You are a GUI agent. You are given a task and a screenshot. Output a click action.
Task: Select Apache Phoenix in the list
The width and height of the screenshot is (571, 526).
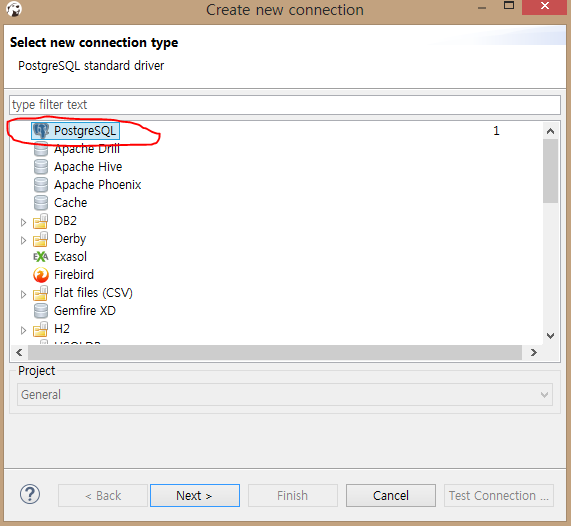98,185
